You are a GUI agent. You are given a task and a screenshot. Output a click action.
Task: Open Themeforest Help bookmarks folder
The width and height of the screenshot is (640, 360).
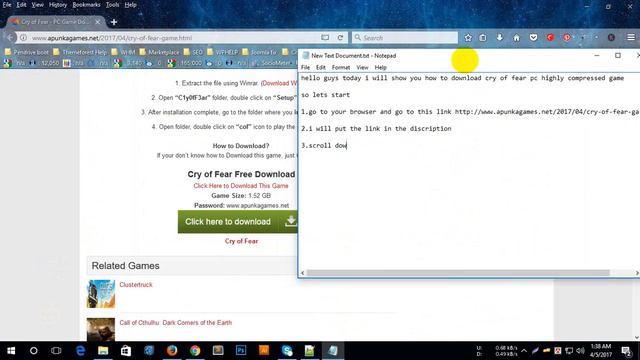80,52
